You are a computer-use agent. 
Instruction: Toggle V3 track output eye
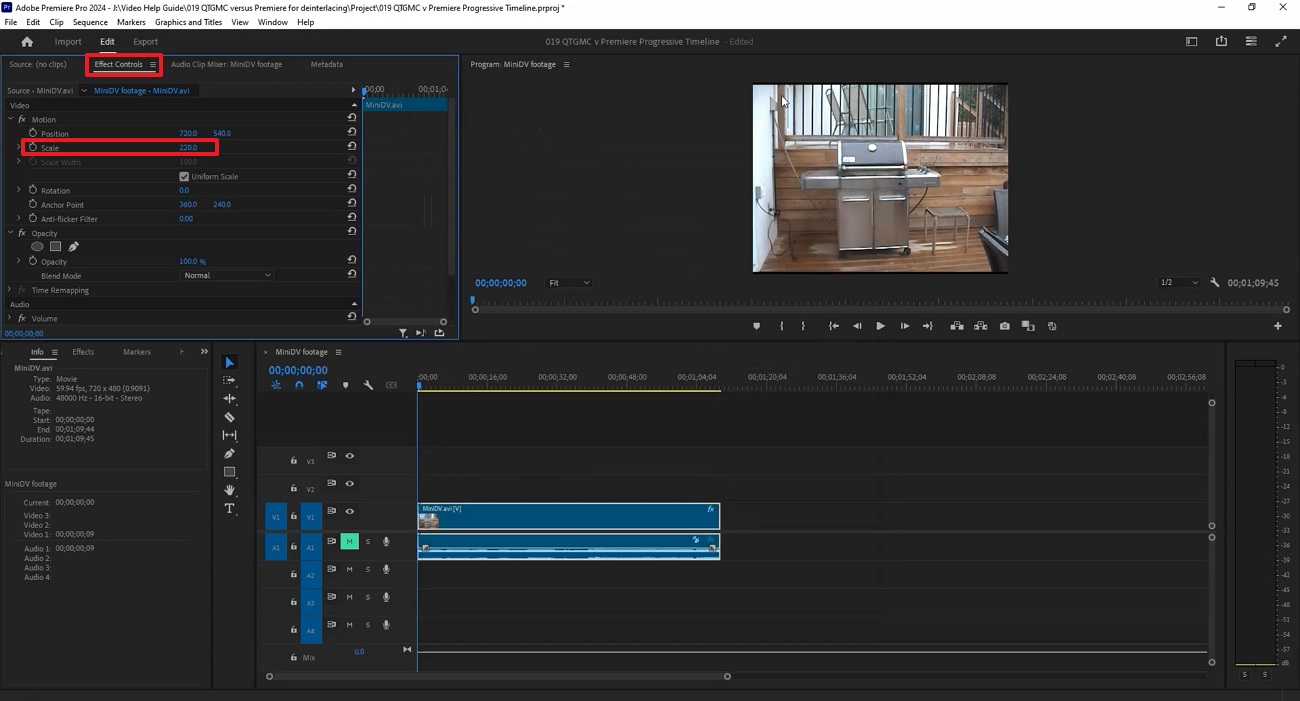click(350, 456)
